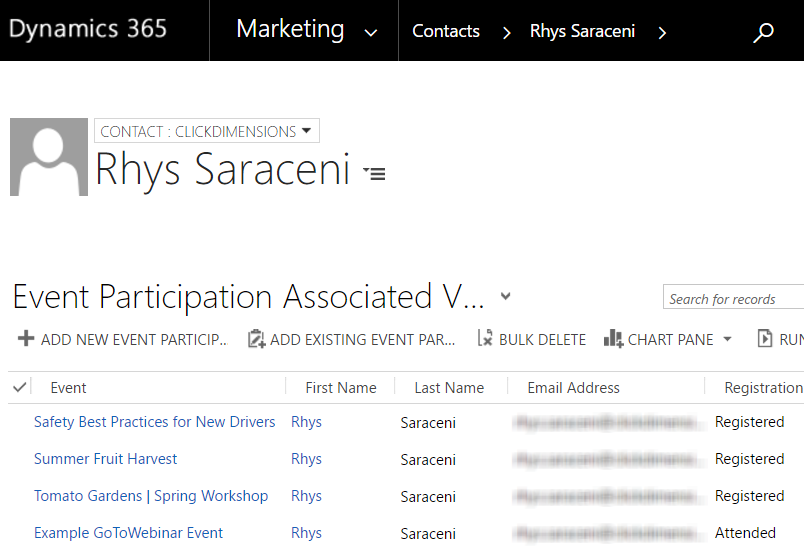The width and height of the screenshot is (804, 553).
Task: Expand the chevron after Rhys Saraceni breadcrumb
Action: click(x=662, y=33)
